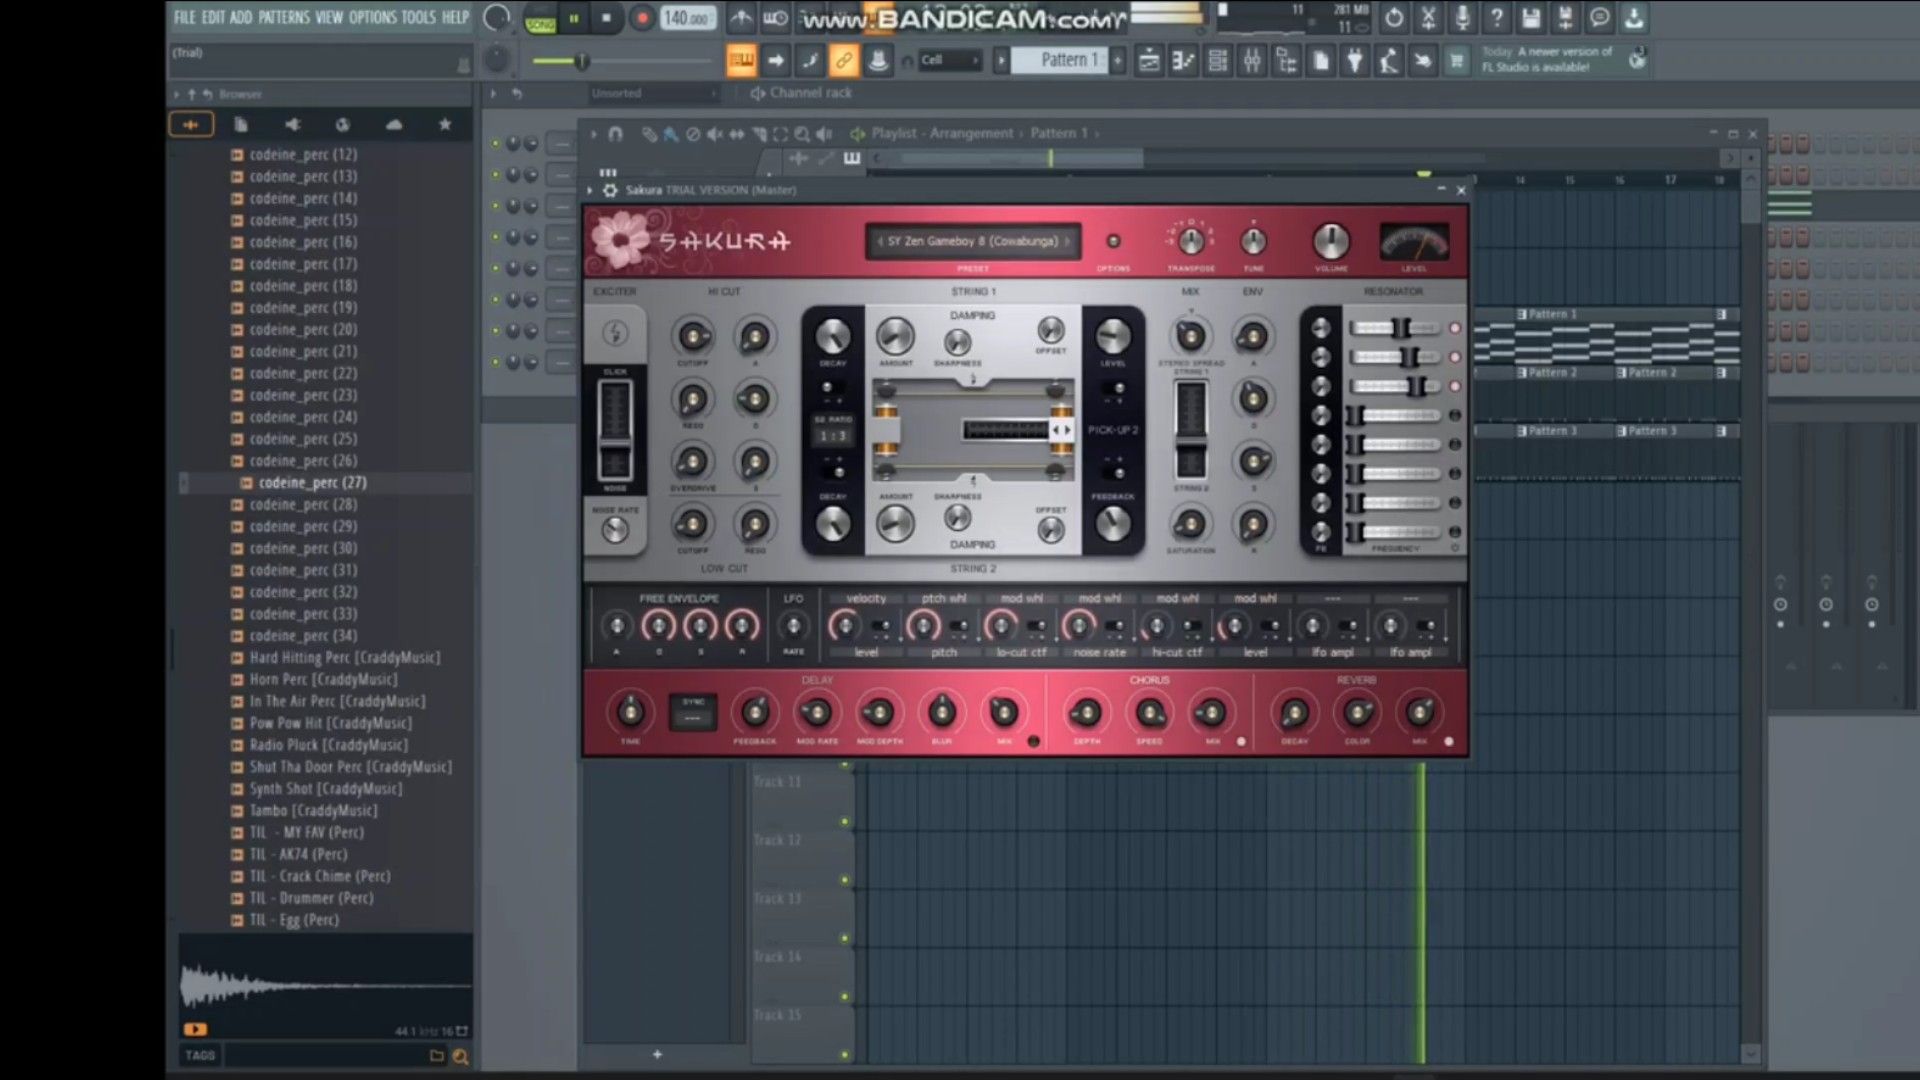1920x1080 pixels.
Task: Open the Piano roll from the toolbar
Action: click(1184, 61)
